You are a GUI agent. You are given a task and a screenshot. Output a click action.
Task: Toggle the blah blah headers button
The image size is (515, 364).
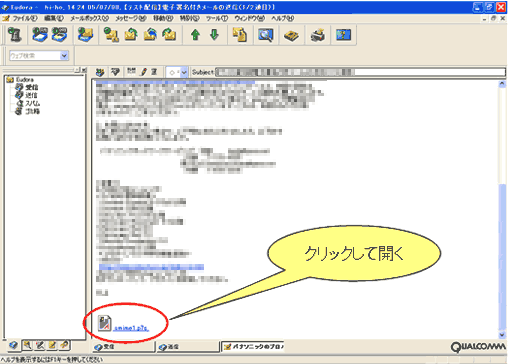tap(131, 71)
